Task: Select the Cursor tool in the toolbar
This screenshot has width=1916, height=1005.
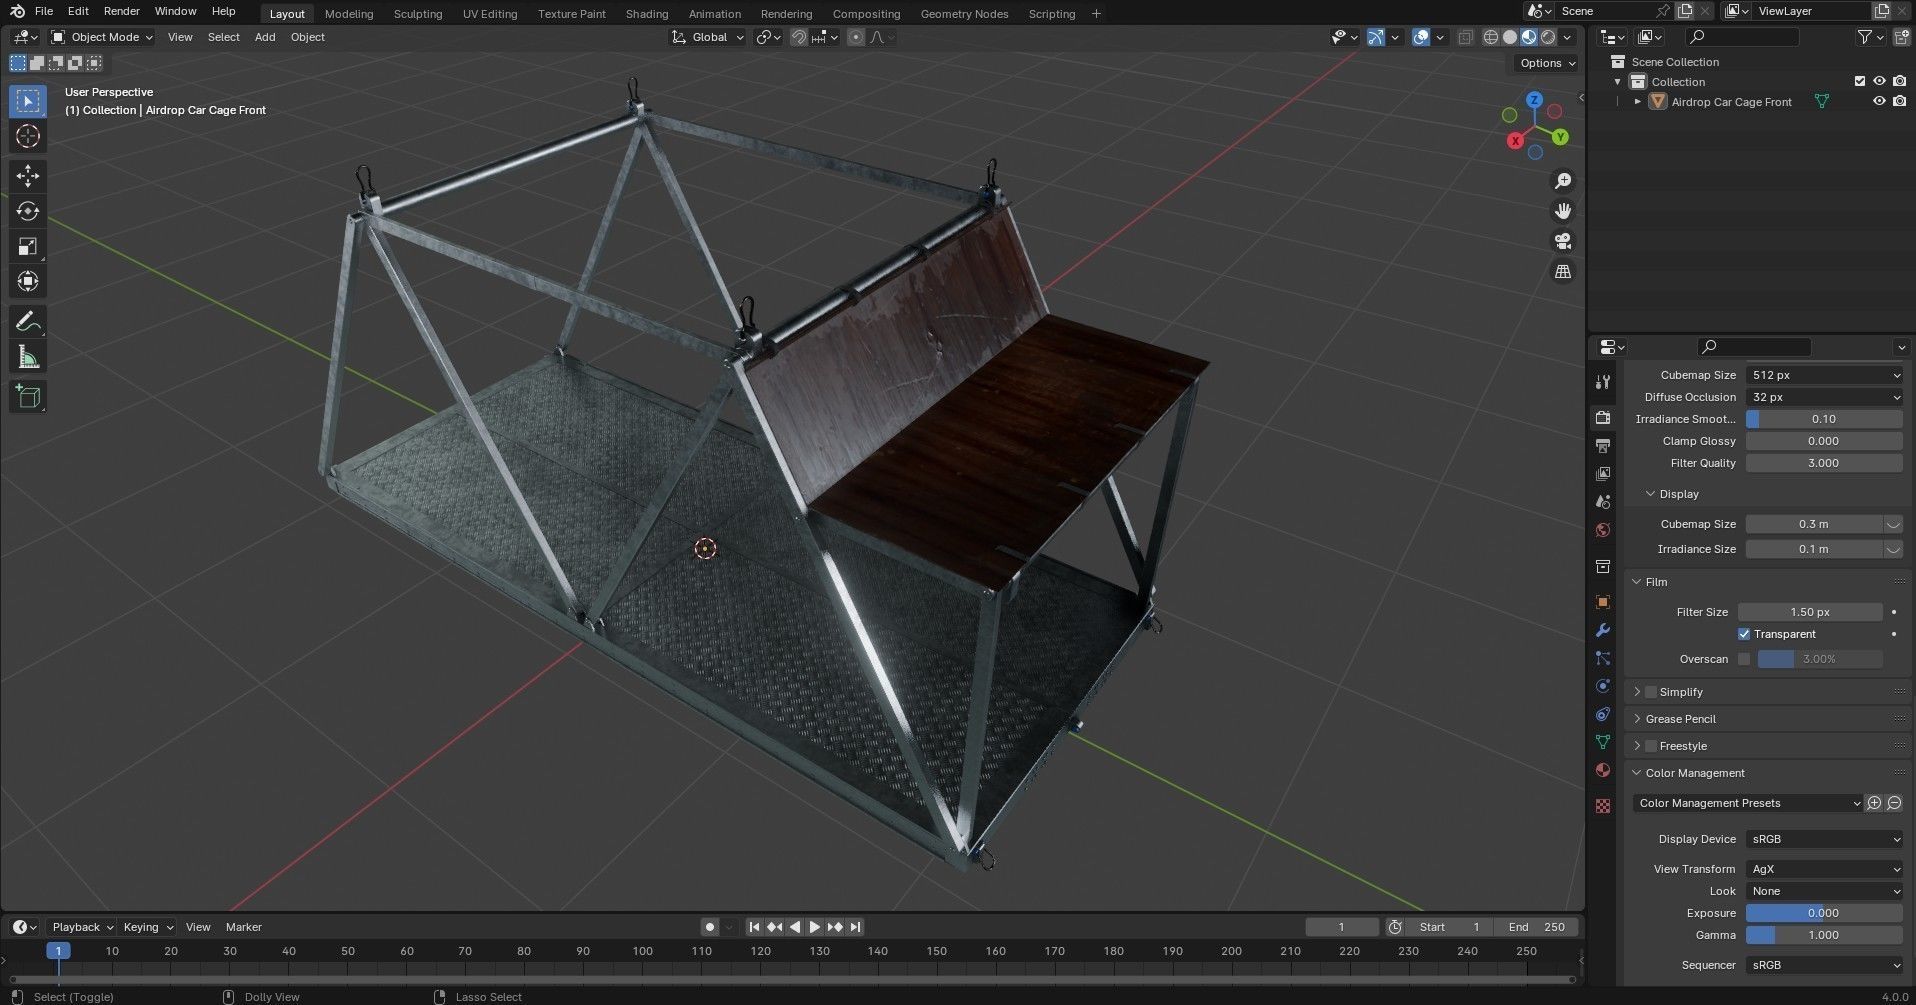Action: 28,136
